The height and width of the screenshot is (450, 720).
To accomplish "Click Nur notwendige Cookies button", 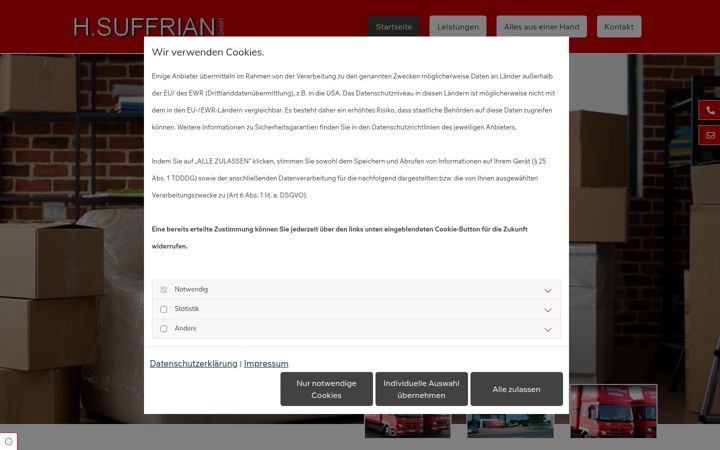I will [x=326, y=389].
